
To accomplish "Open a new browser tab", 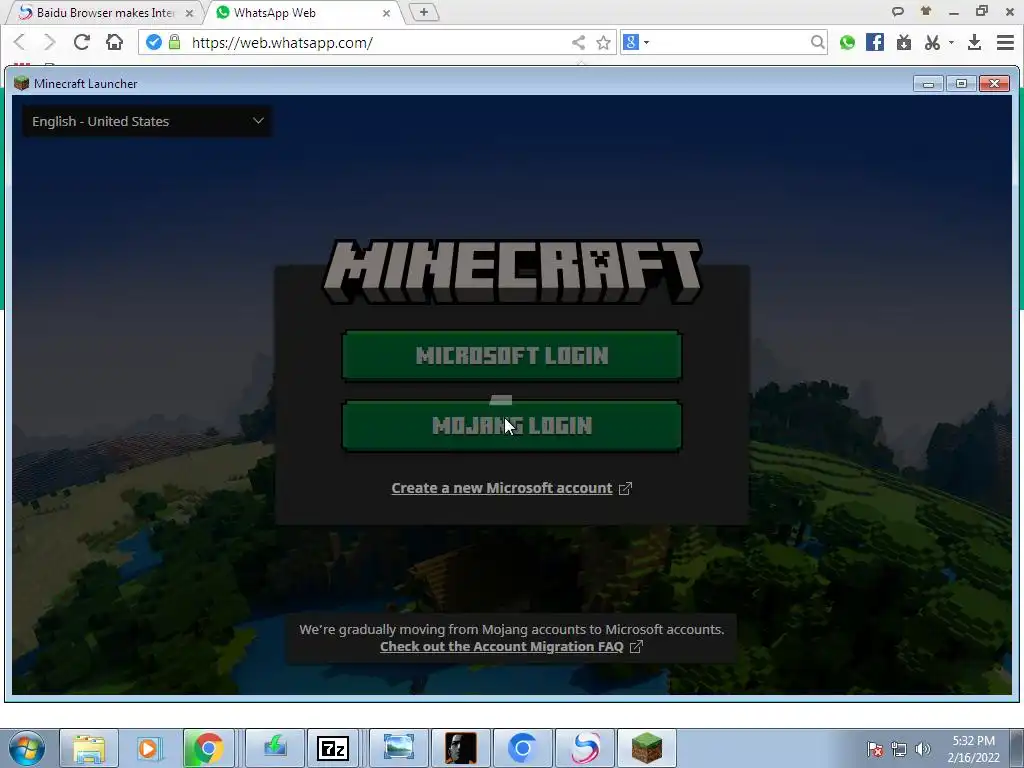I will point(424,12).
